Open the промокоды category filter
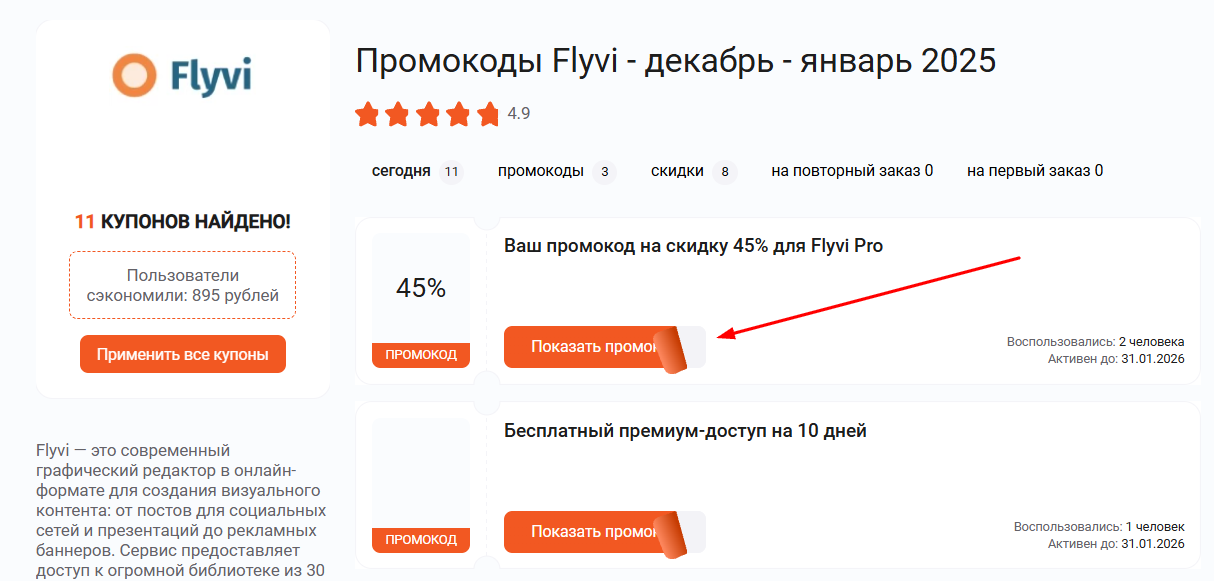The height and width of the screenshot is (581, 1214). [x=542, y=171]
